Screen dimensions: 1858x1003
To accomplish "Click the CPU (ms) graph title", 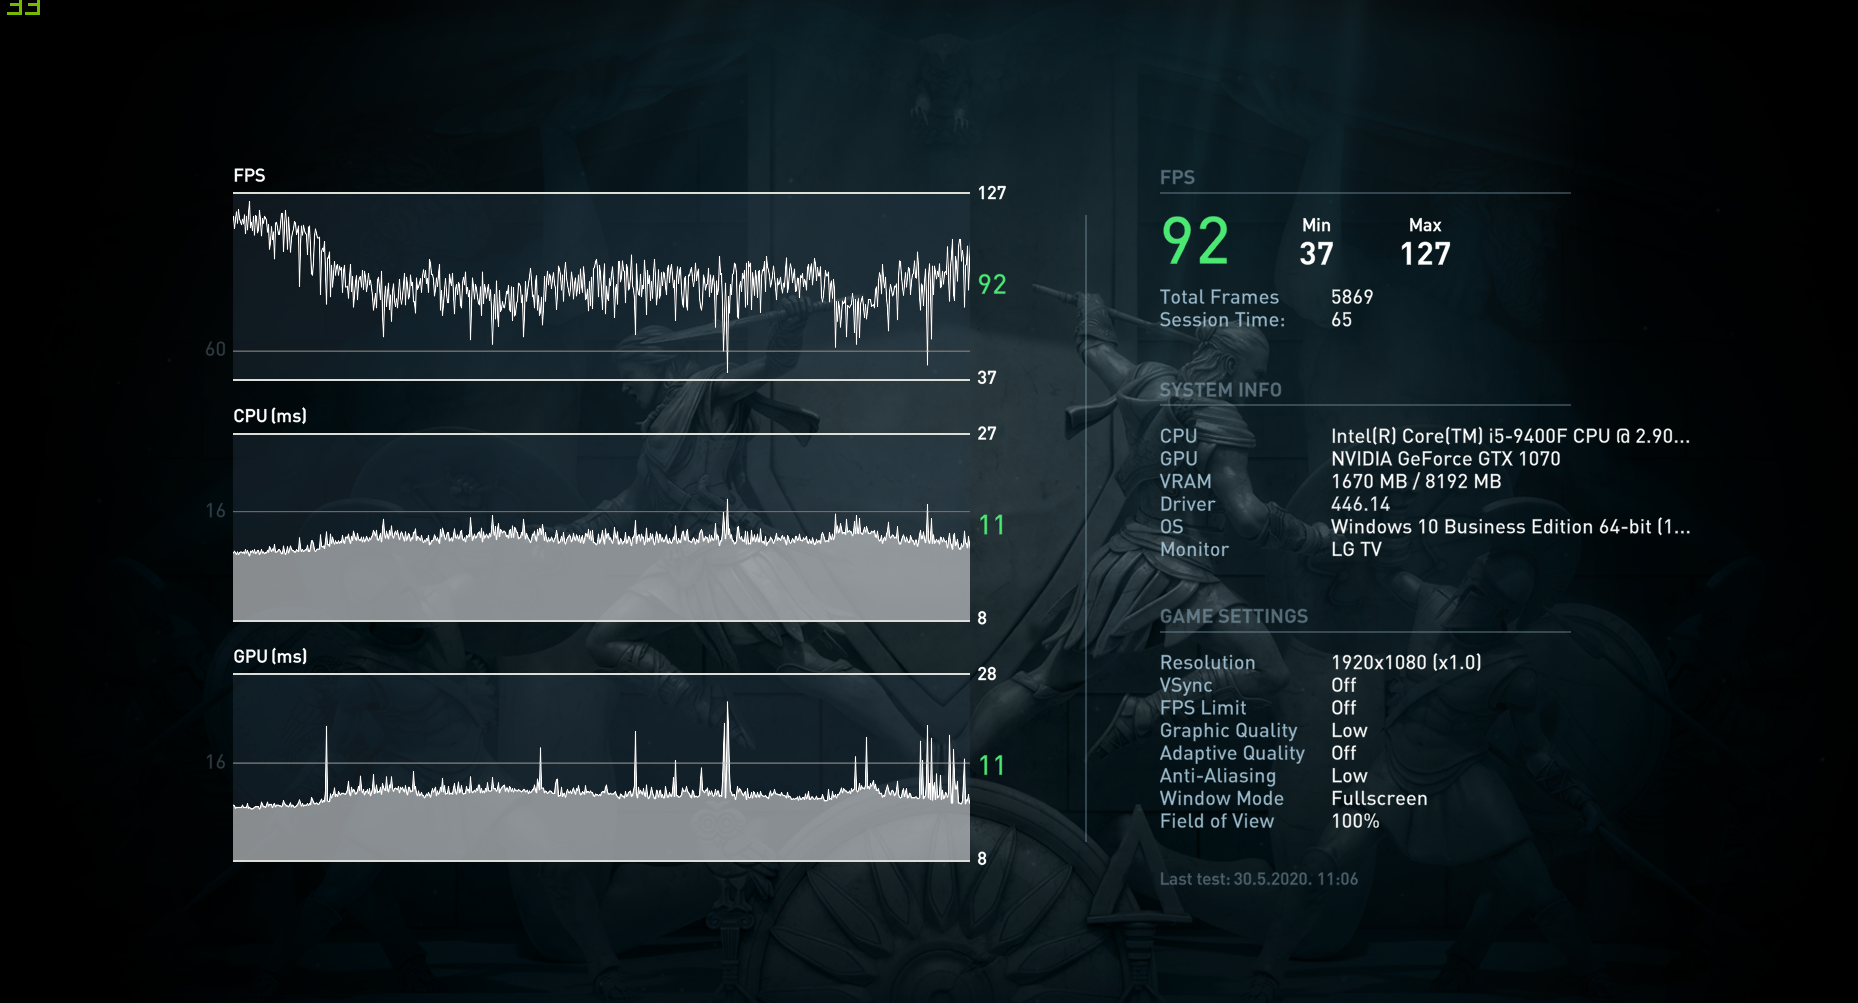I will tap(270, 416).
